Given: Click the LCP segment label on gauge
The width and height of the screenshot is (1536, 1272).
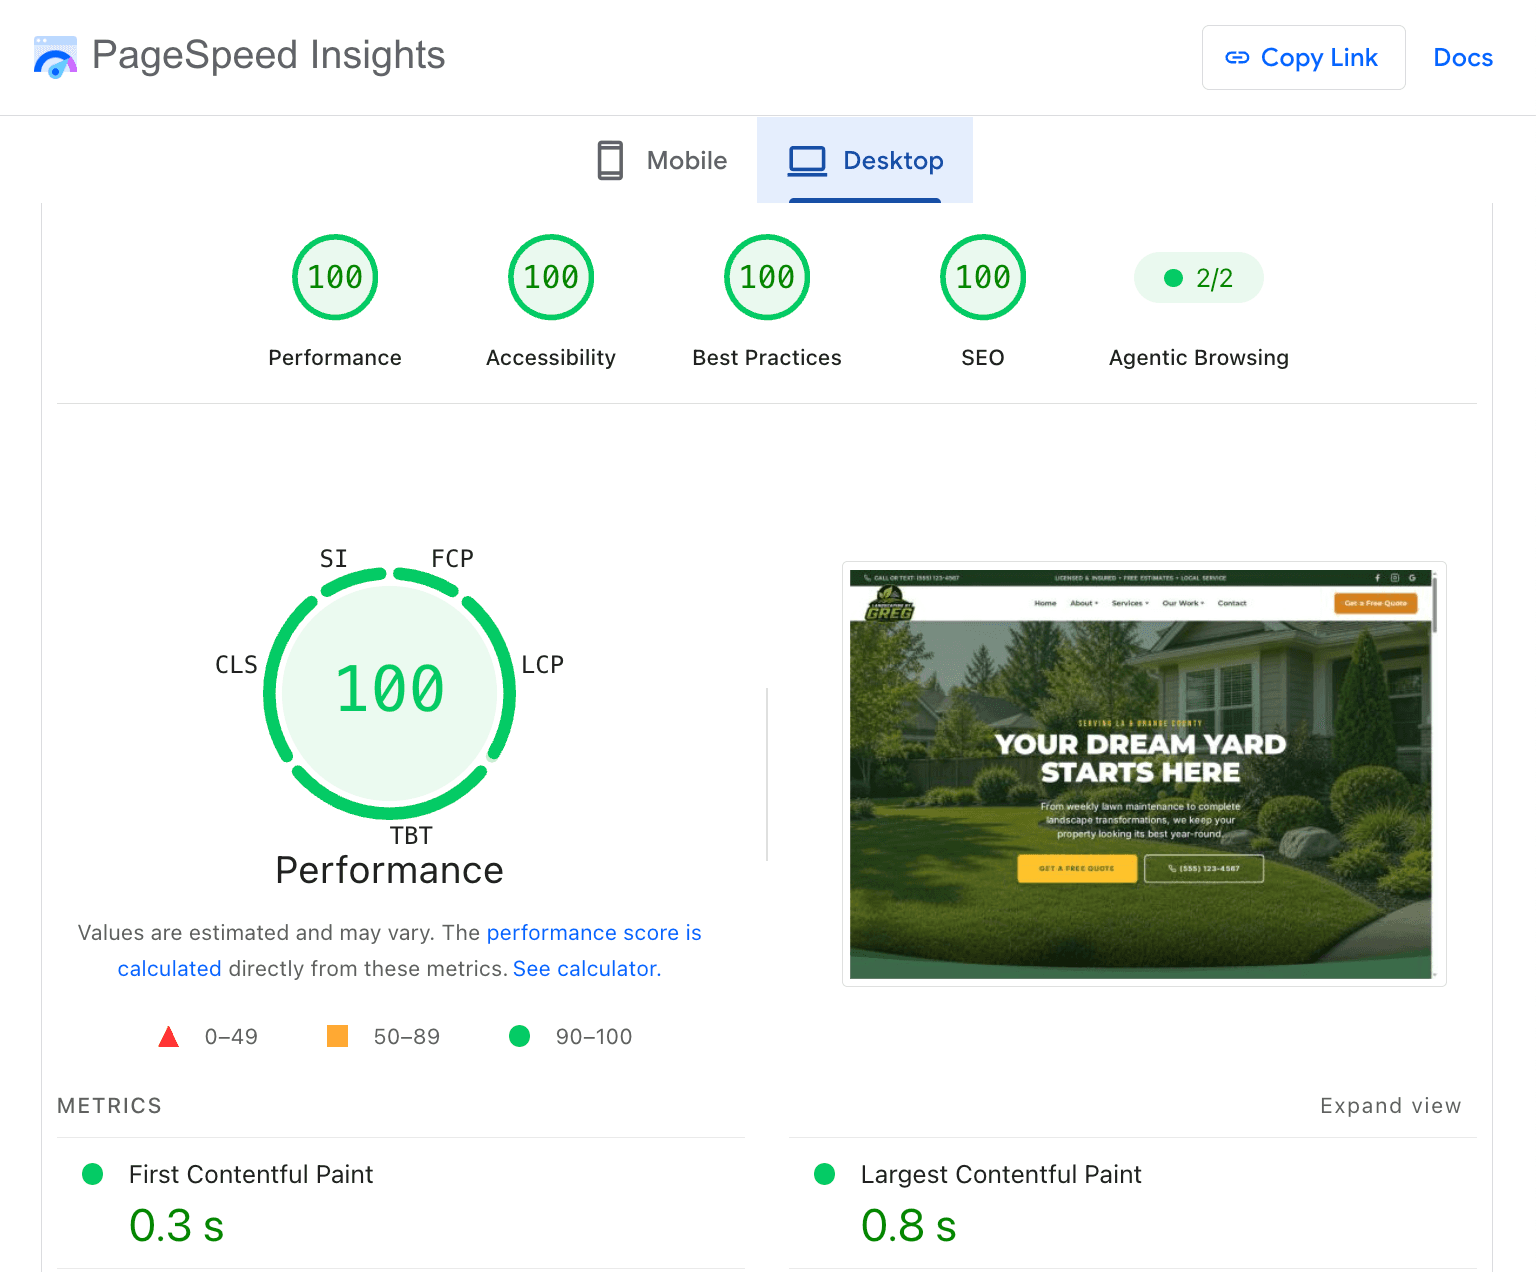Looking at the screenshot, I should [x=543, y=665].
